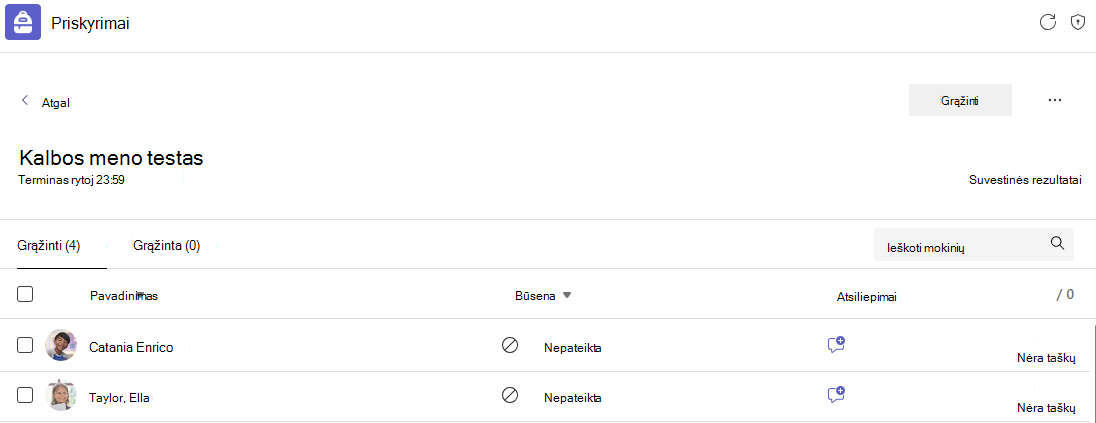Check the box next to Catania Enrico
Viewport: 1096px width, 423px height.
[25, 345]
